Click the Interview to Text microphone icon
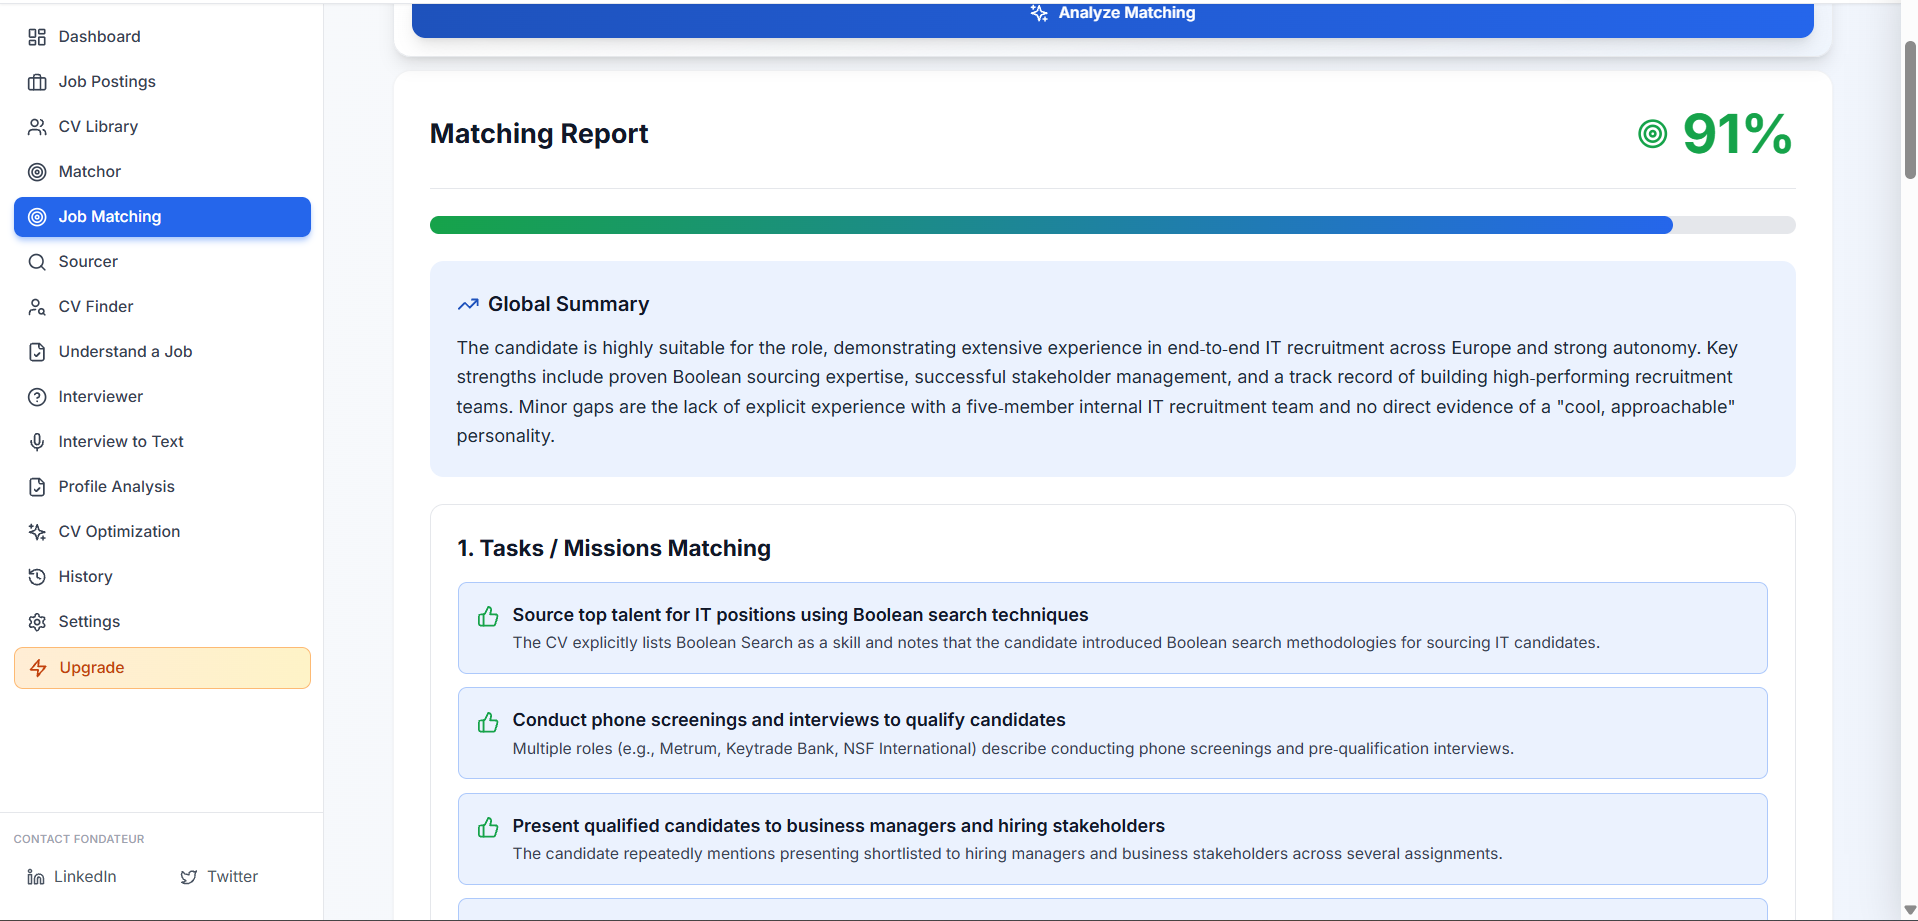This screenshot has width=1918, height=921. pos(37,442)
